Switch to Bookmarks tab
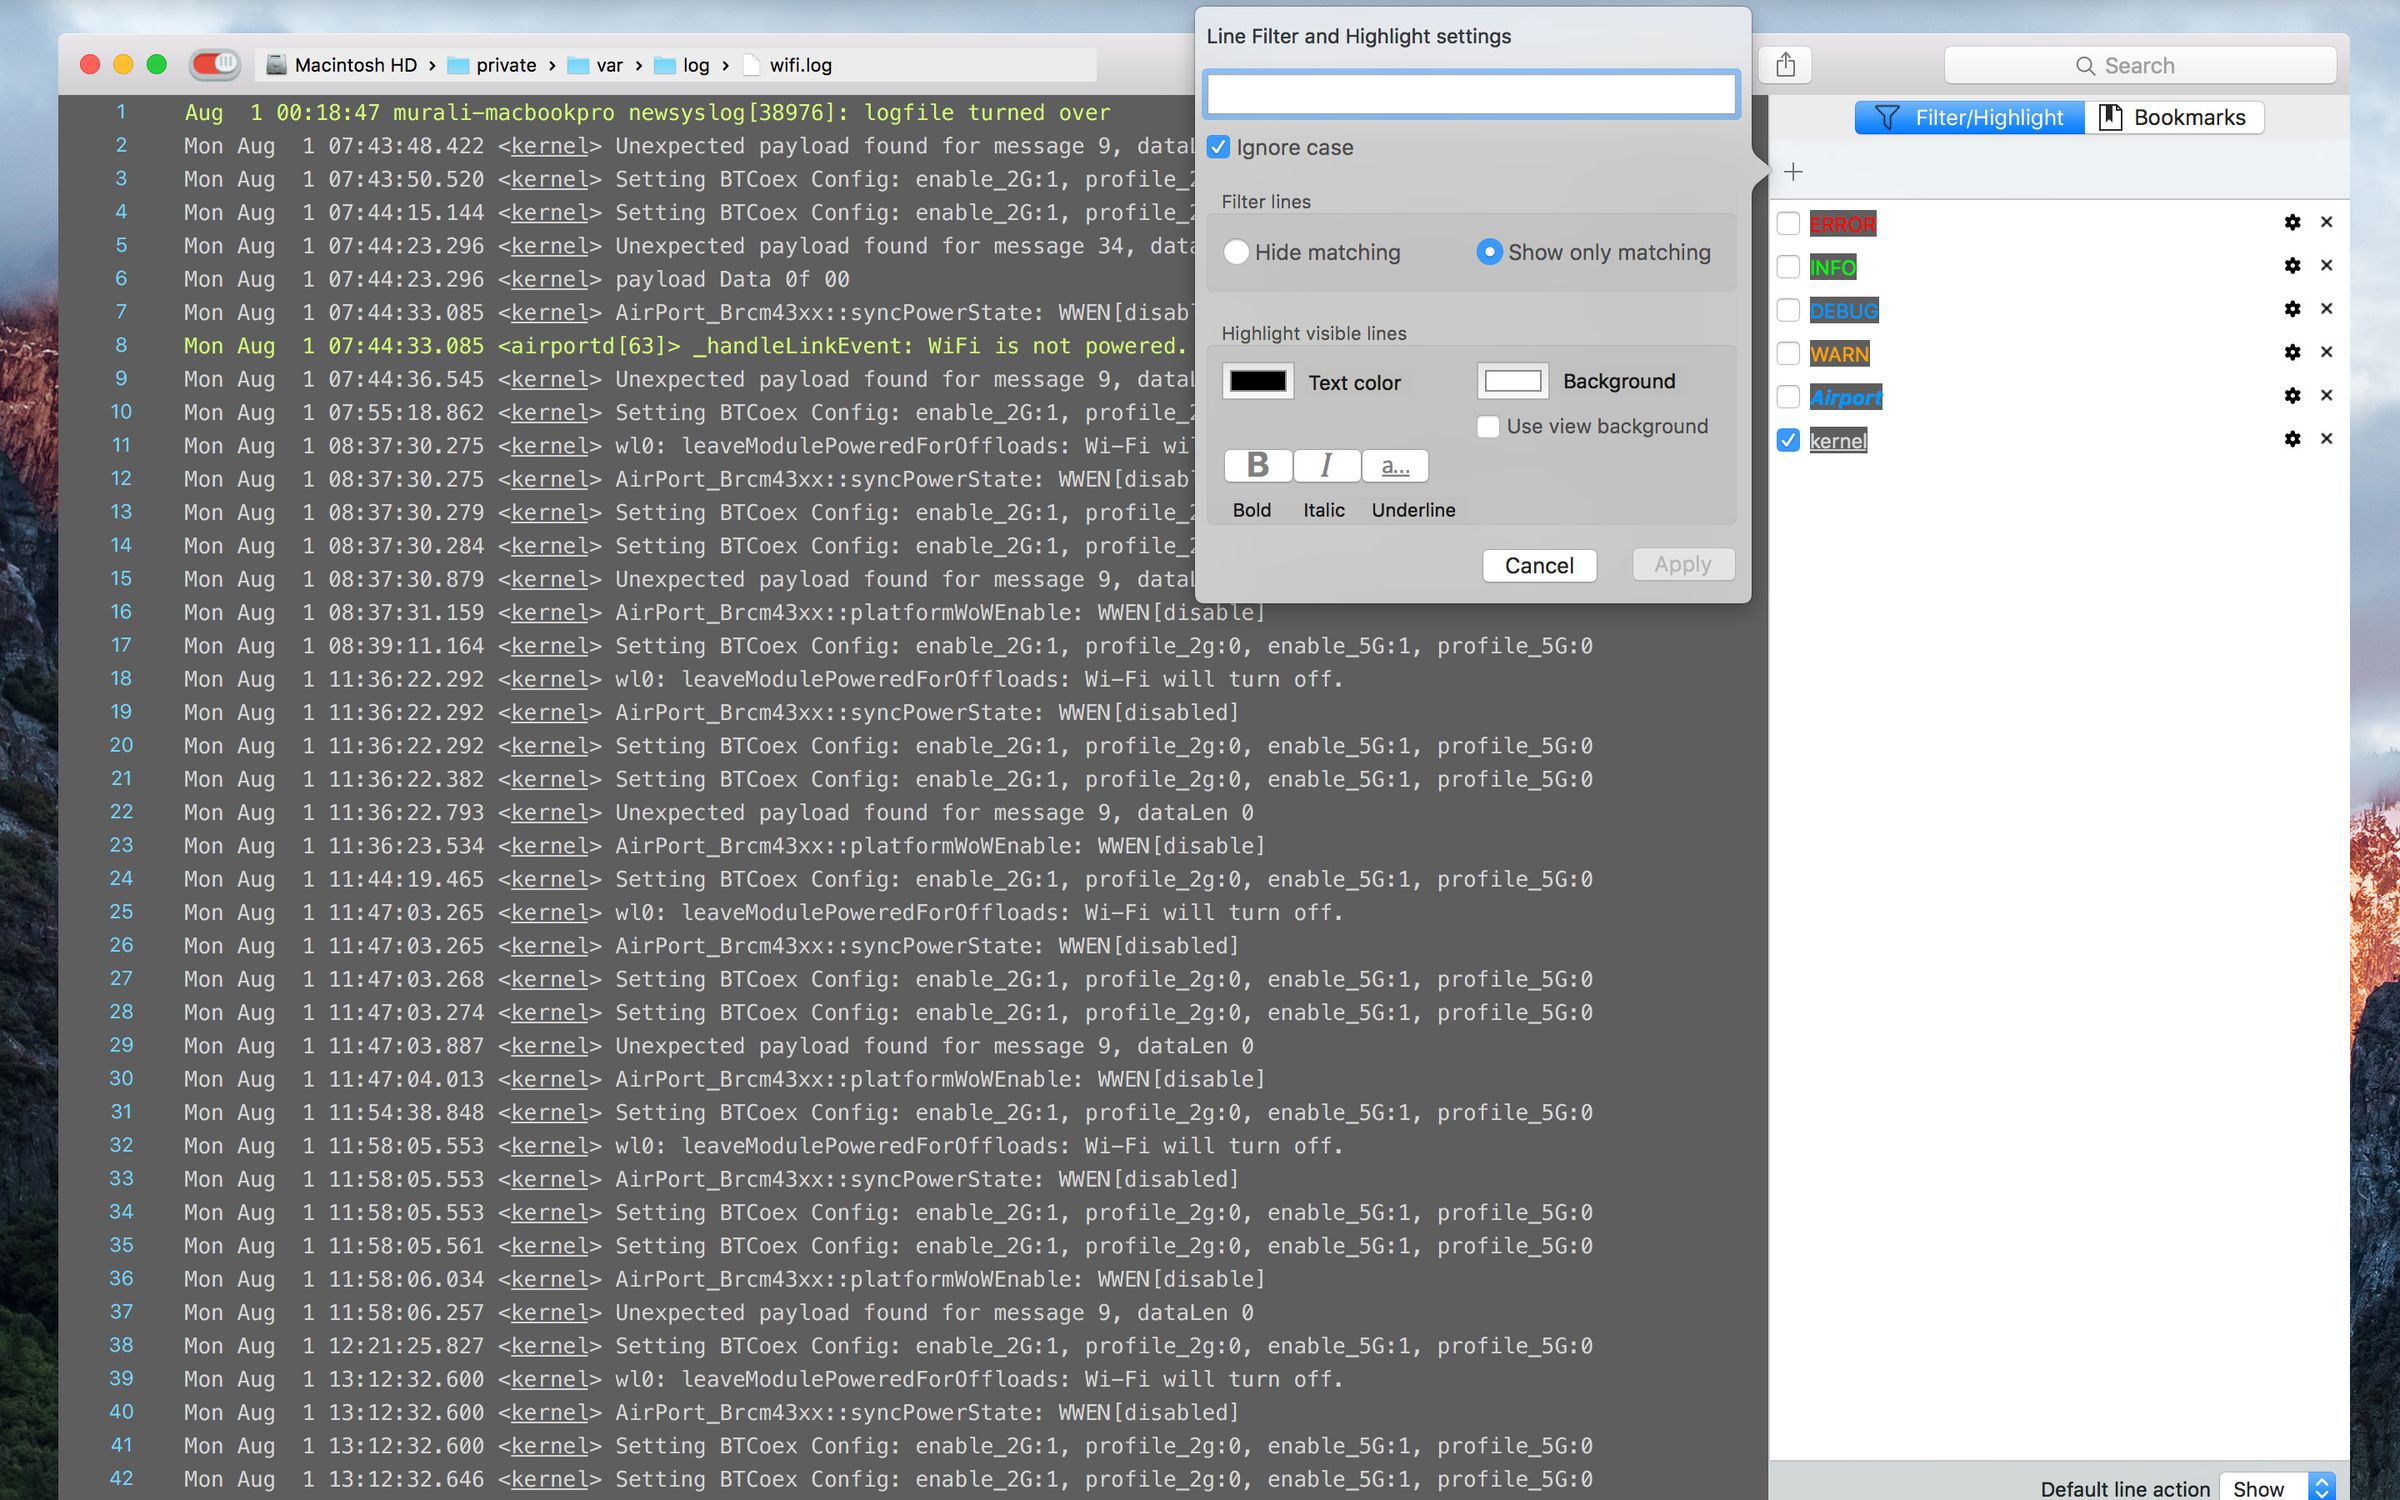2400x1500 pixels. pos(2174,118)
